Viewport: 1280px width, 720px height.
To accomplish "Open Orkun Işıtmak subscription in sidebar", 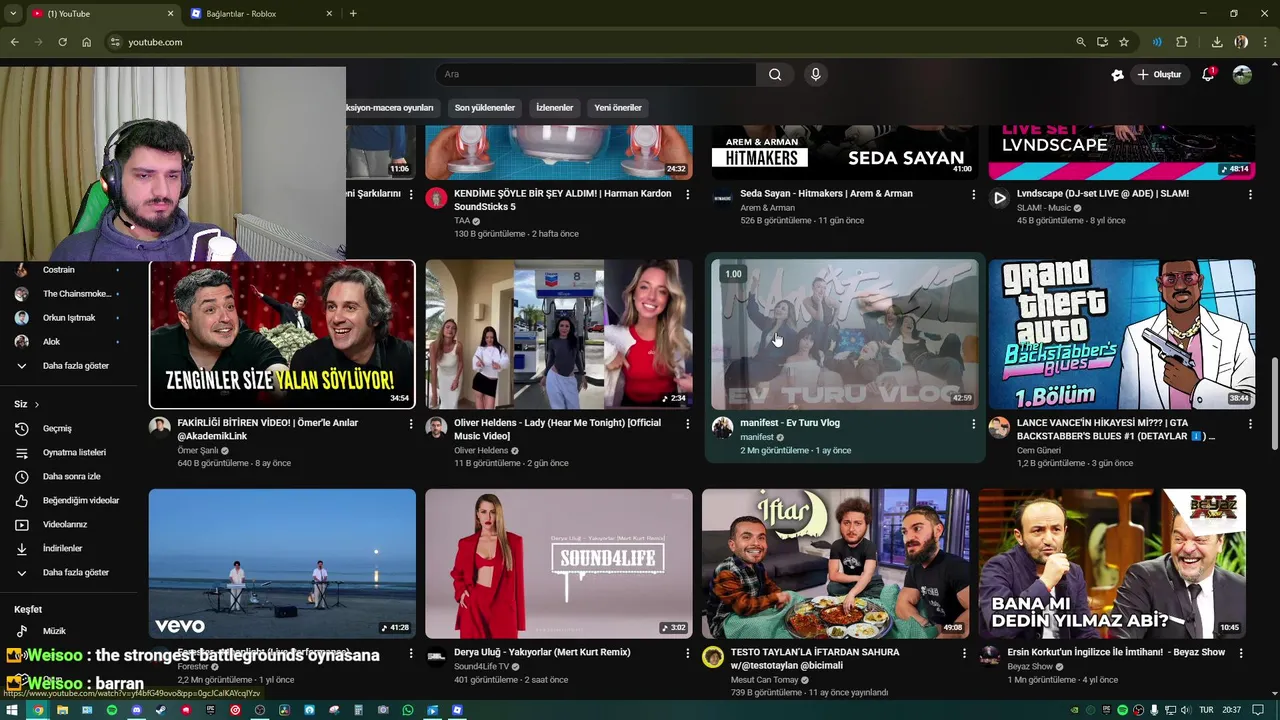I will pyautogui.click(x=70, y=318).
